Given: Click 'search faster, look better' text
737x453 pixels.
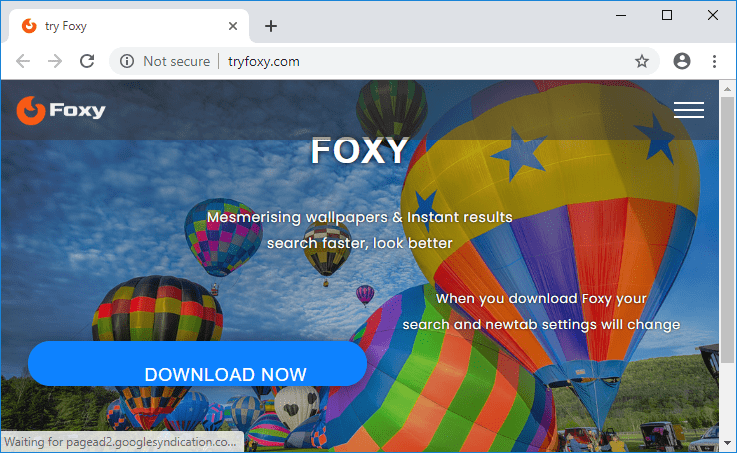Looking at the screenshot, I should (360, 243).
